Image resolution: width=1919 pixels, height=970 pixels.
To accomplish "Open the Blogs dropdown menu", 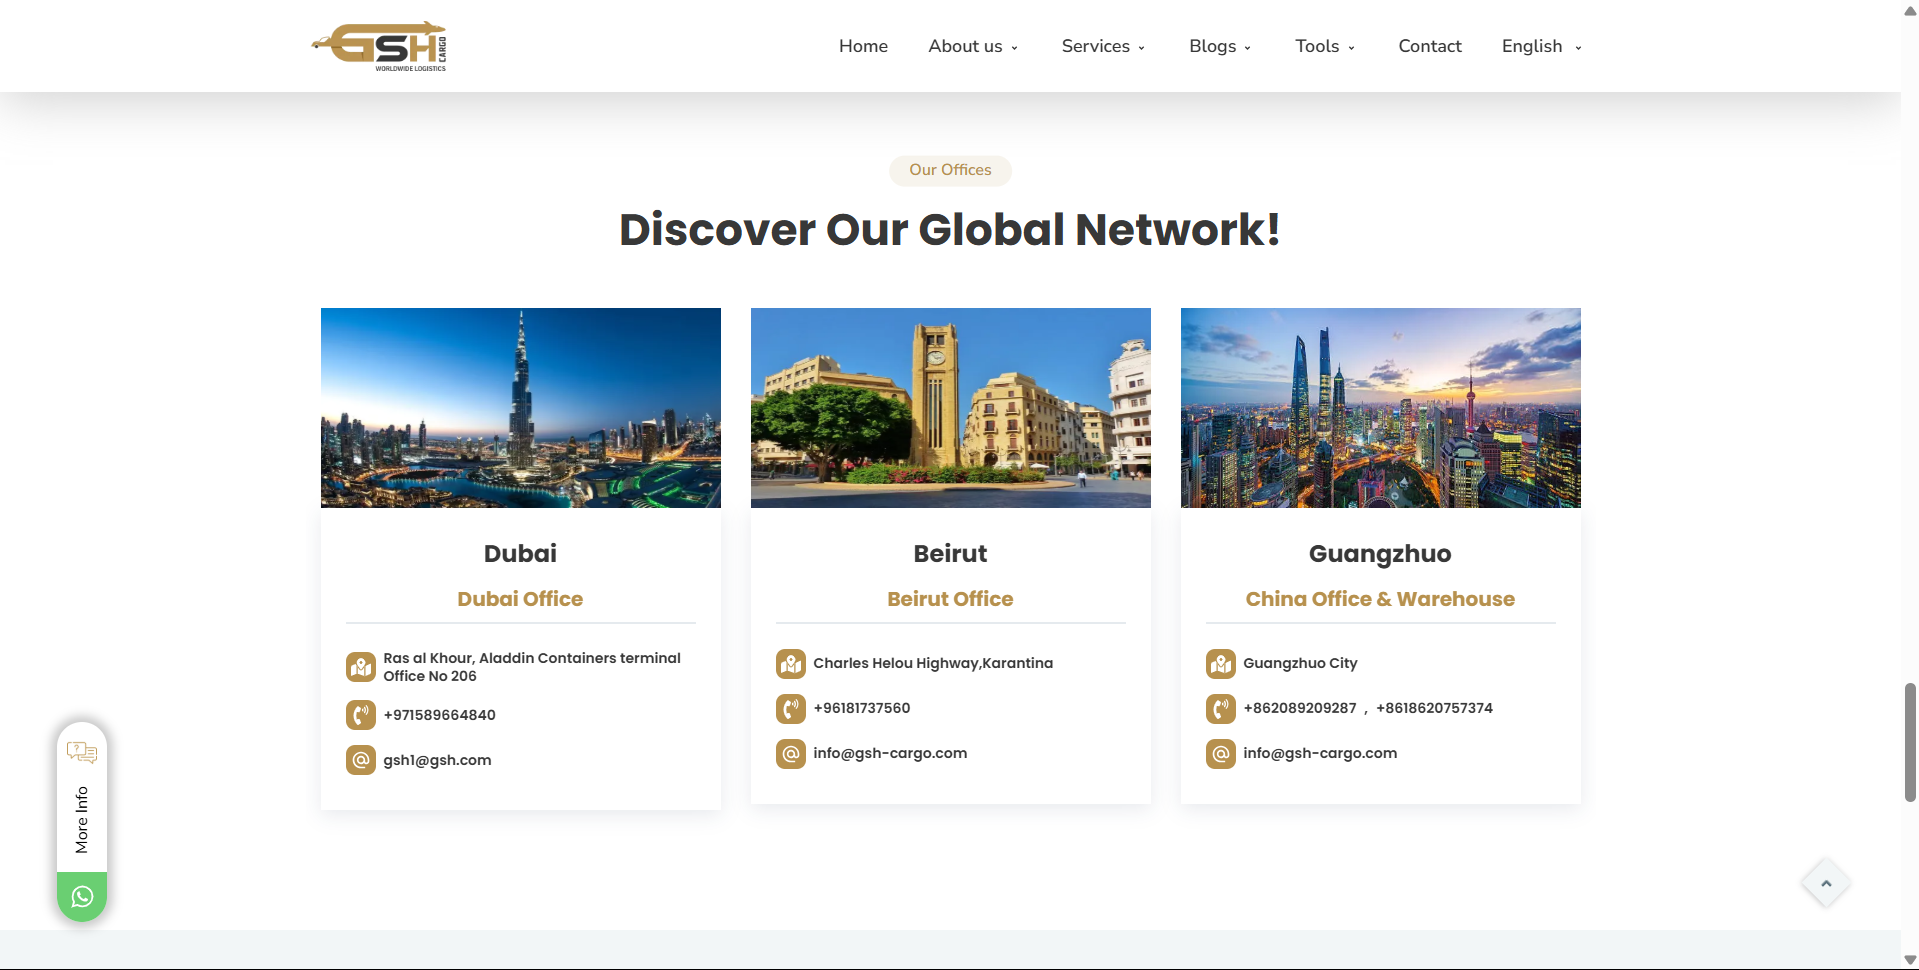I will [x=1220, y=46].
